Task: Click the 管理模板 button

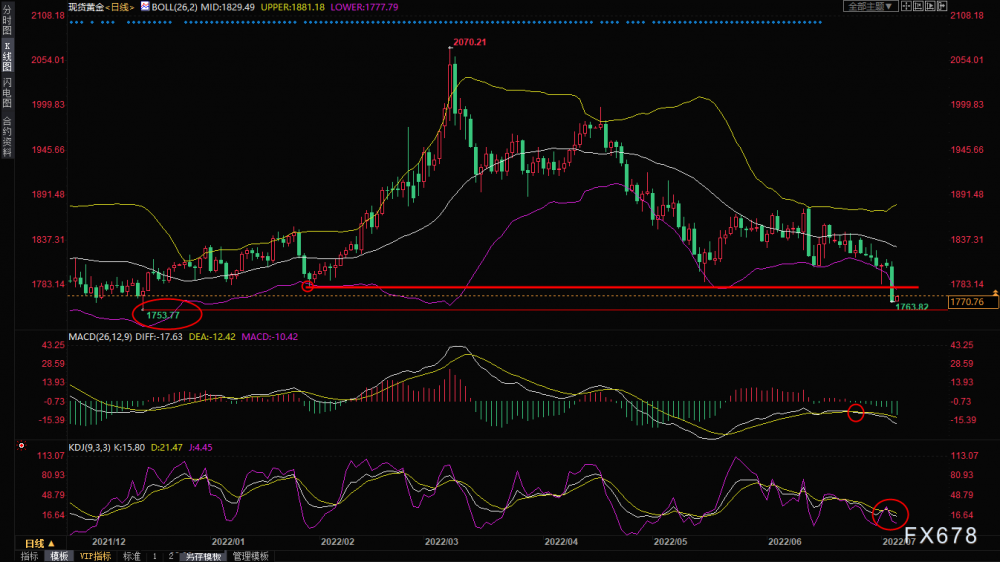Action: (x=250, y=556)
